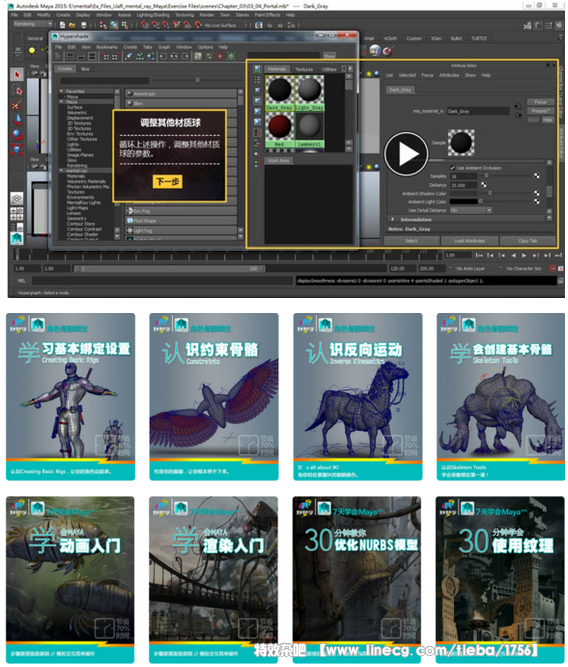Click the yellow 下一步 button

[x=168, y=182]
